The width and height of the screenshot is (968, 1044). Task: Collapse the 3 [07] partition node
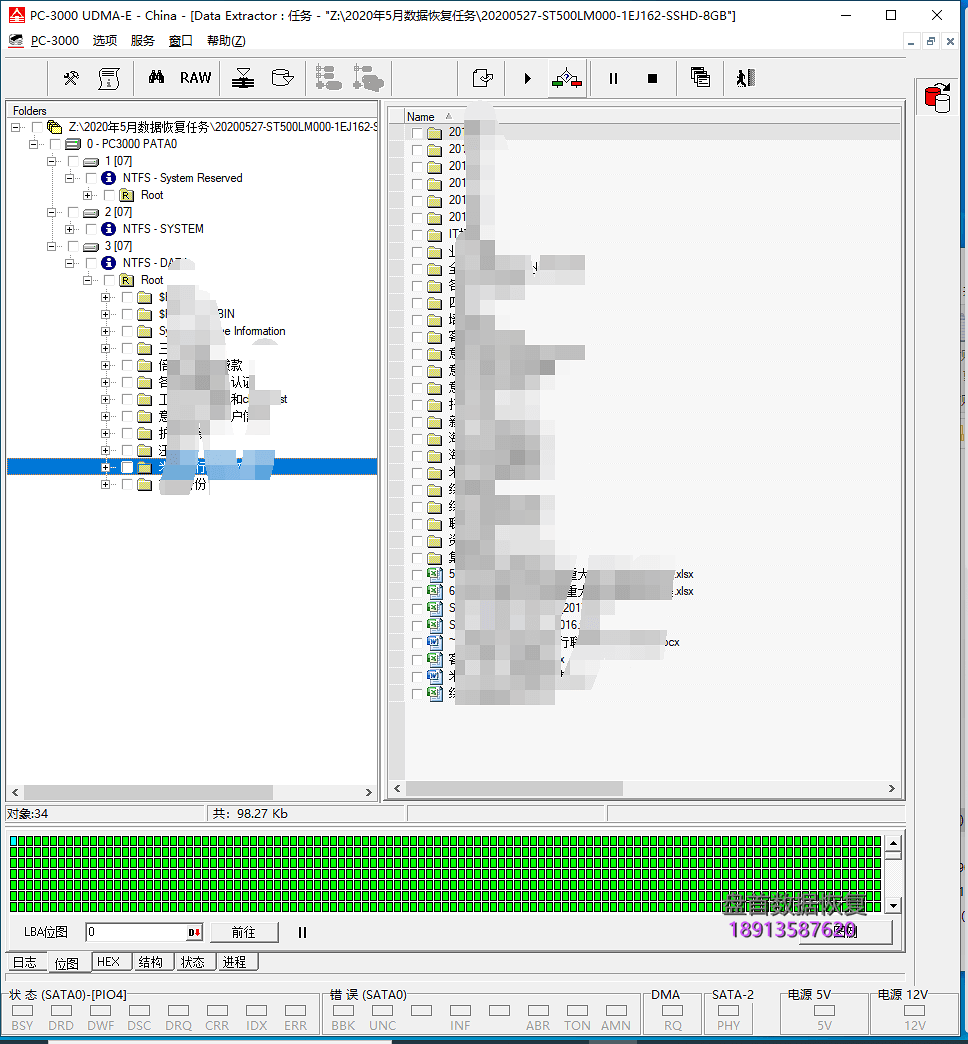(51, 246)
